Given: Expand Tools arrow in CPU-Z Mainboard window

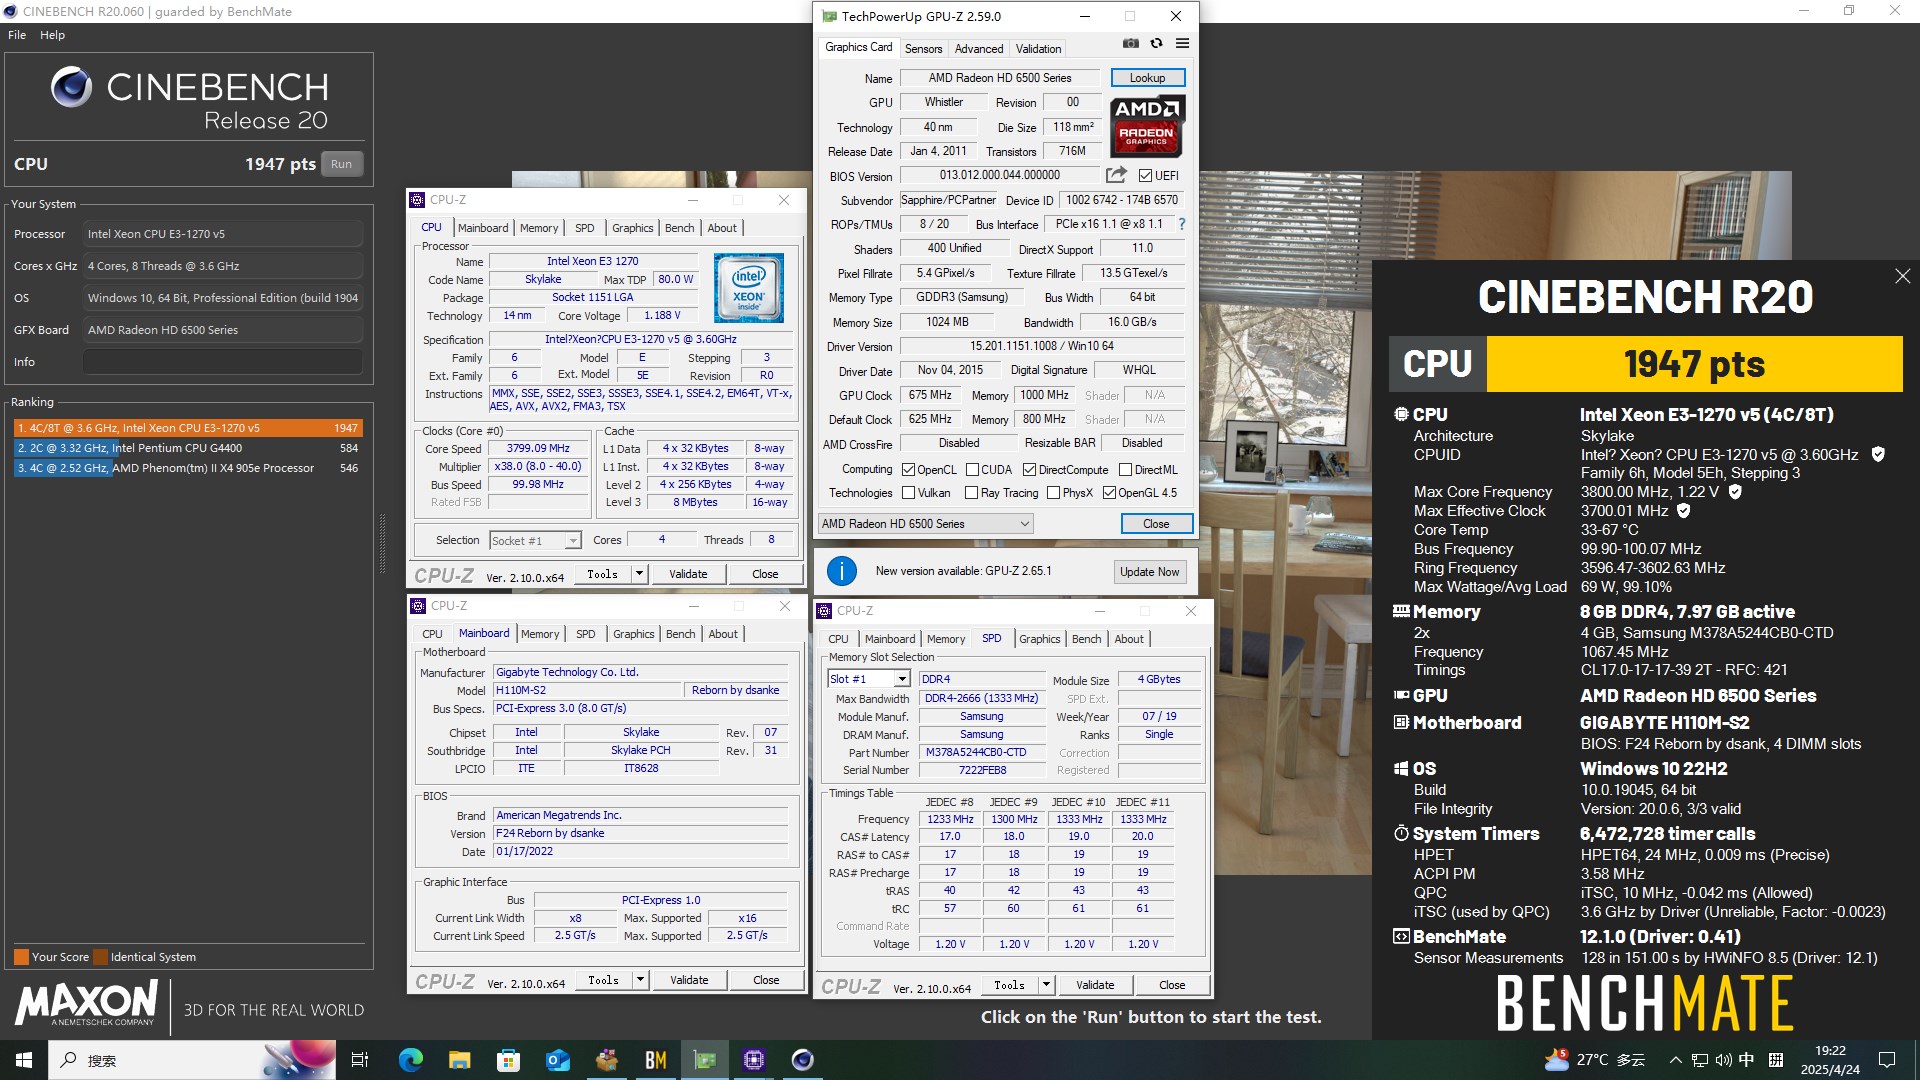Looking at the screenshot, I should (640, 980).
